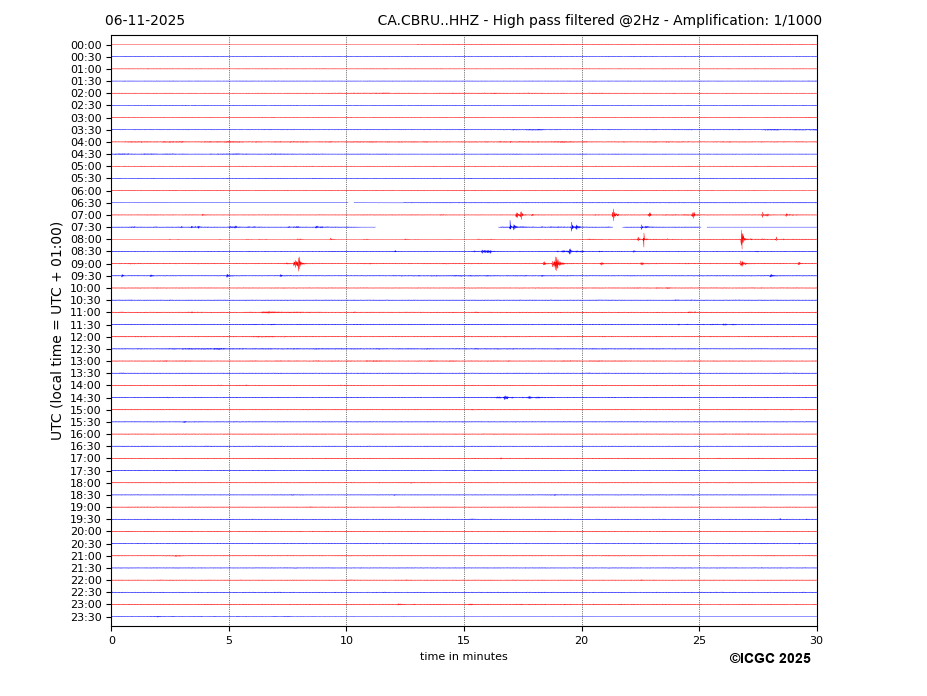Click the large red event near minute 8 on the 09:00 trace
The image size is (927, 696).
(298, 264)
